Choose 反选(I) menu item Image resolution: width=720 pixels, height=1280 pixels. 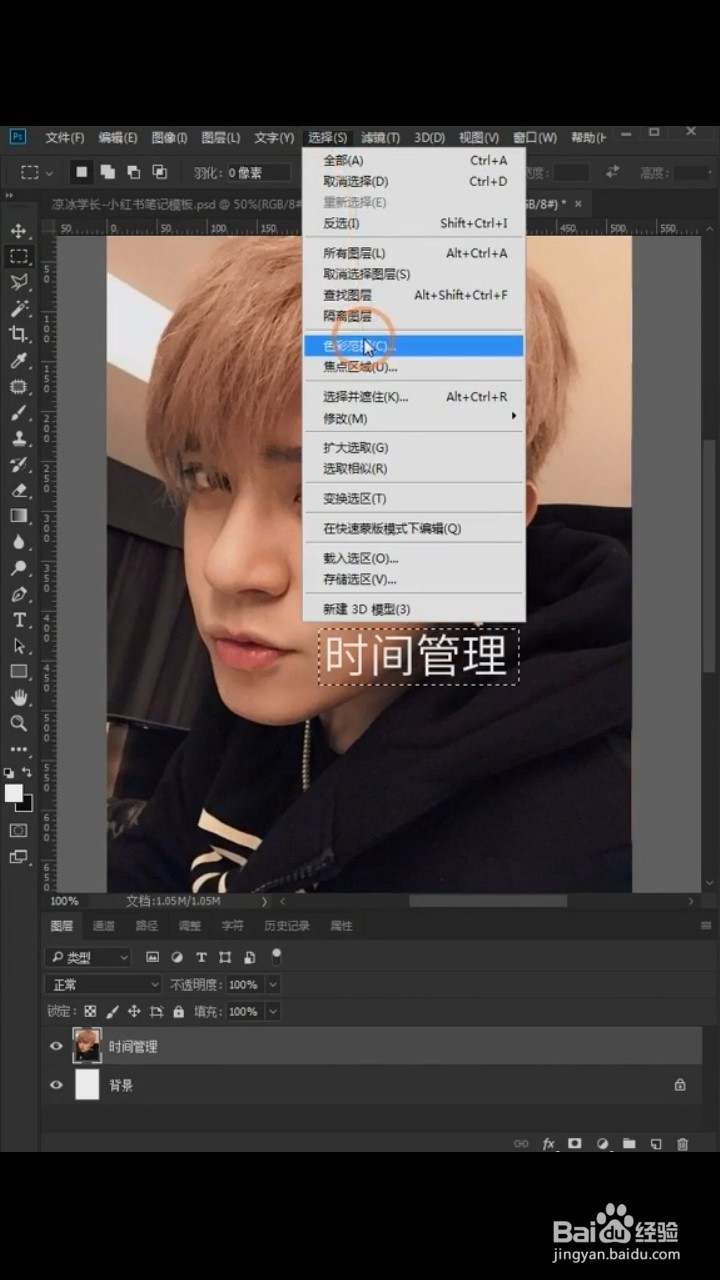tap(414, 223)
